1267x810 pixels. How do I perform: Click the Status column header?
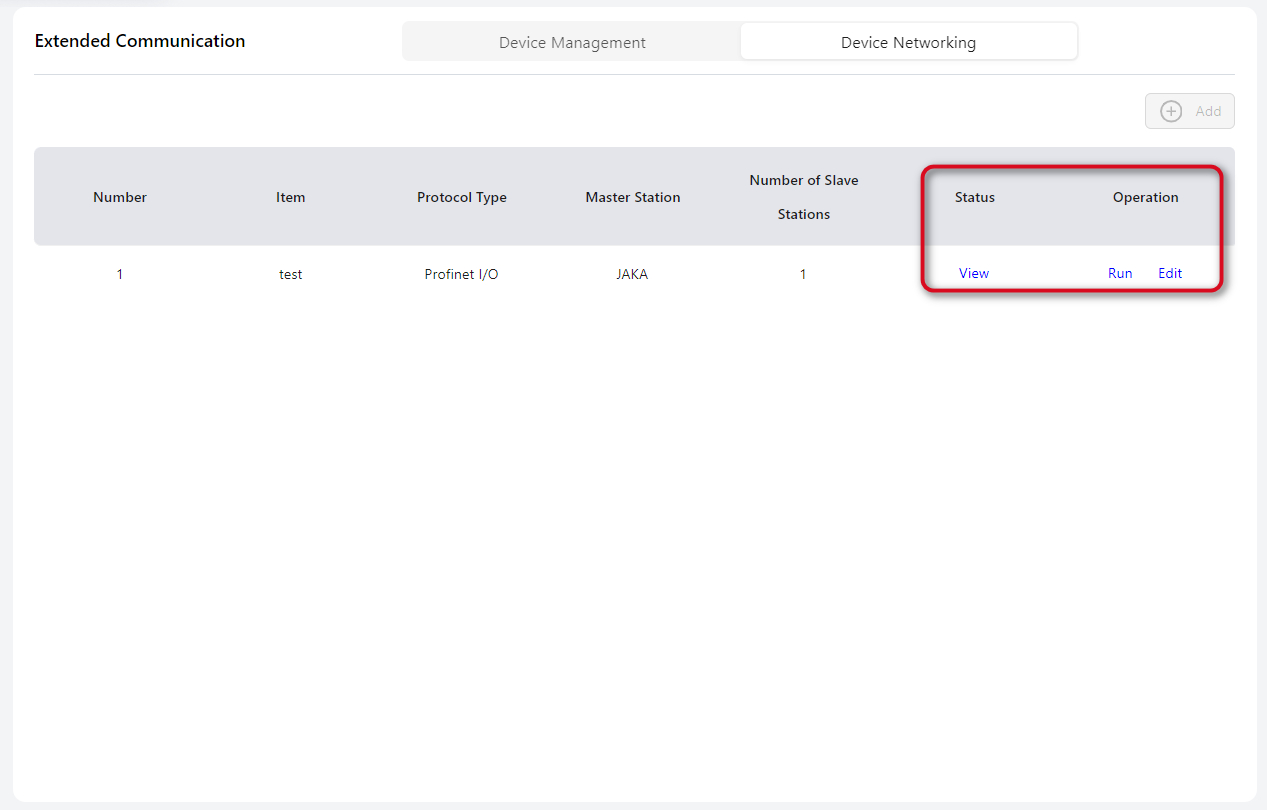click(x=975, y=197)
